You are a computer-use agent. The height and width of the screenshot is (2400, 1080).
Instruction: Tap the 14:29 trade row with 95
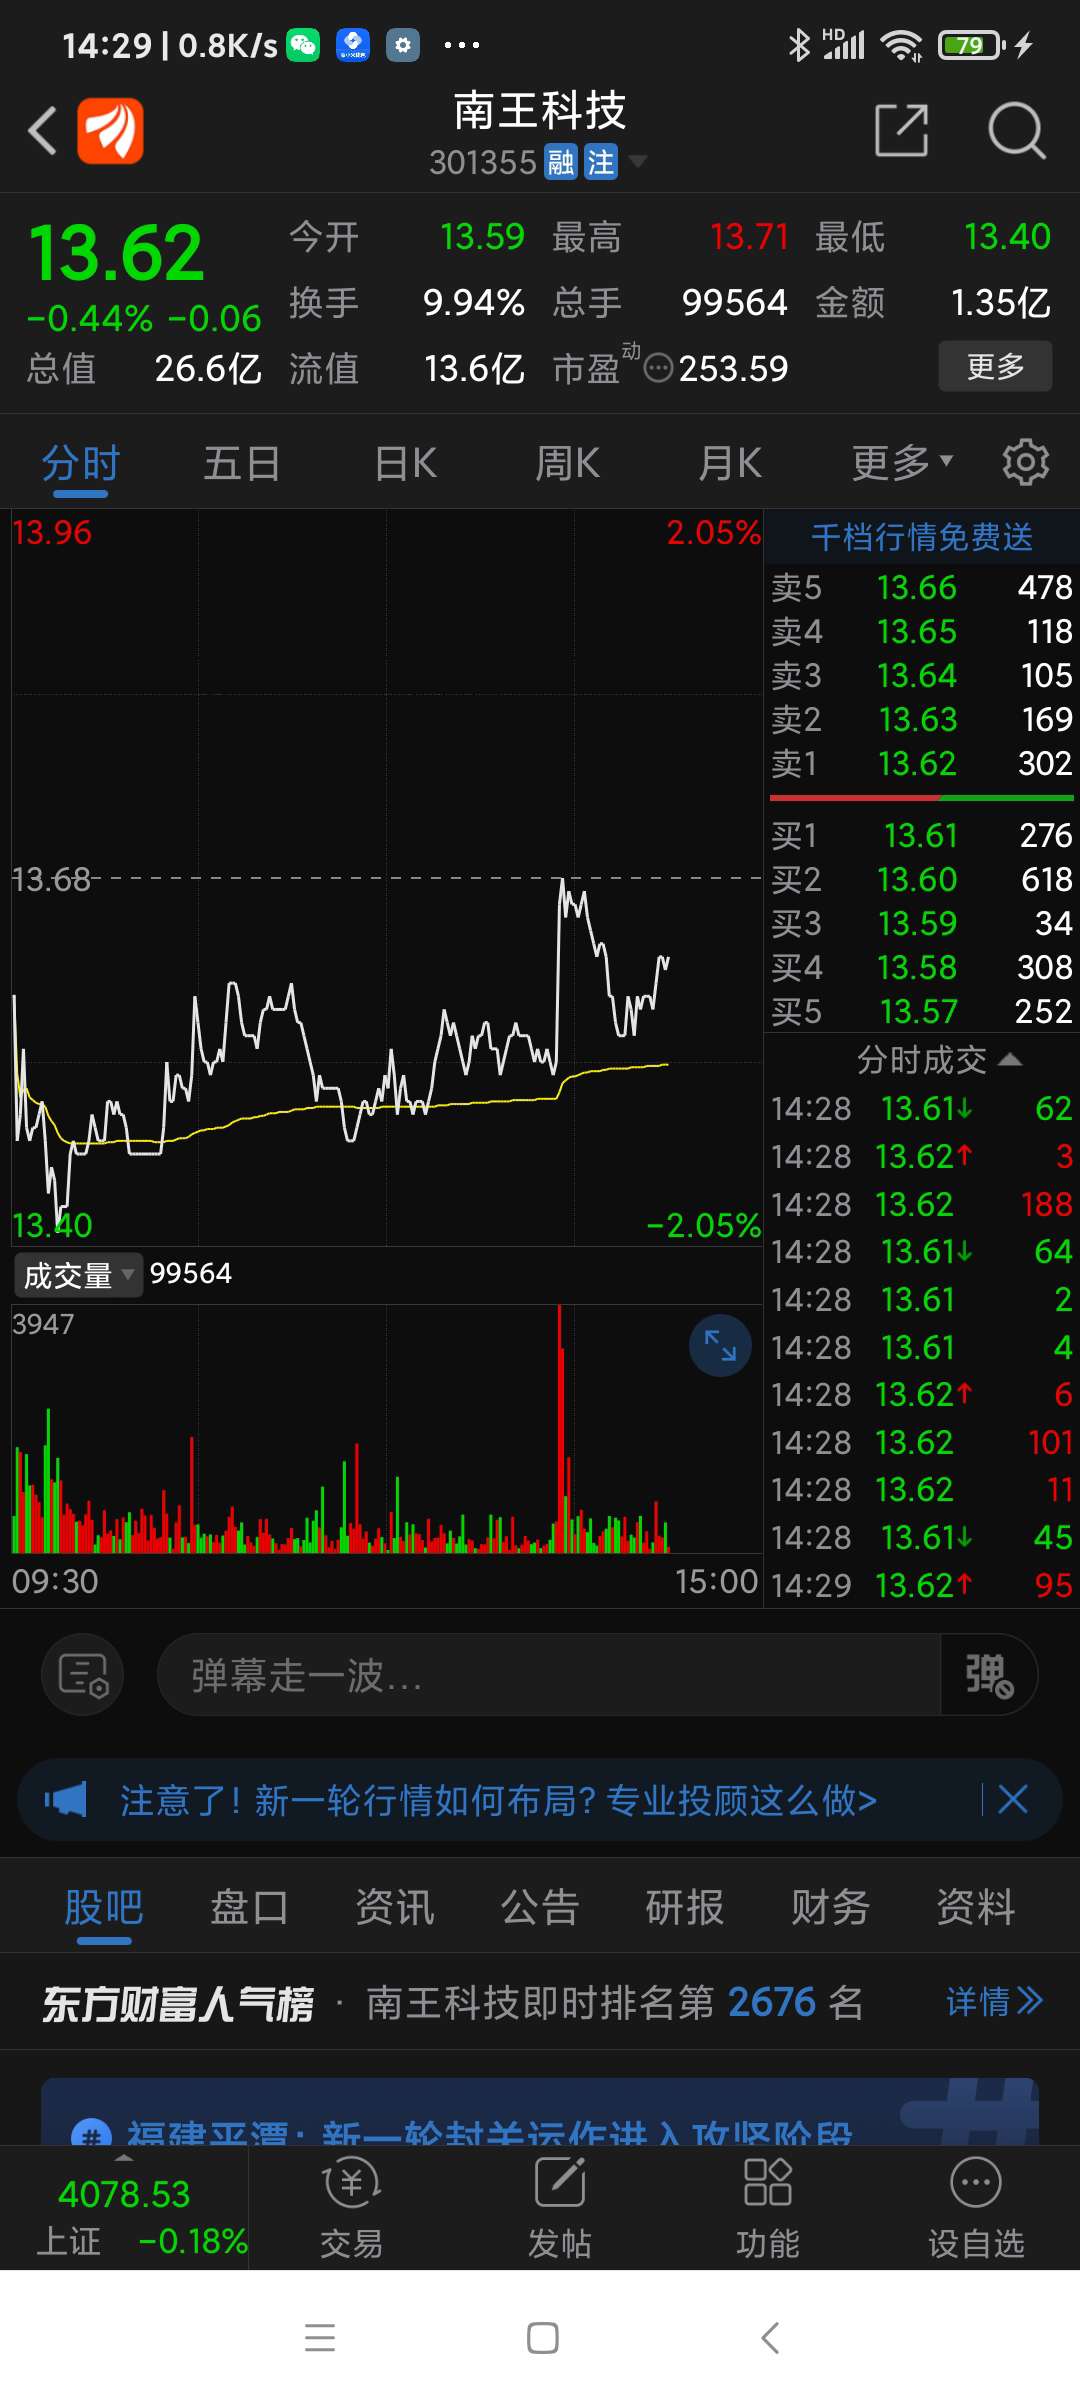[x=922, y=1585]
